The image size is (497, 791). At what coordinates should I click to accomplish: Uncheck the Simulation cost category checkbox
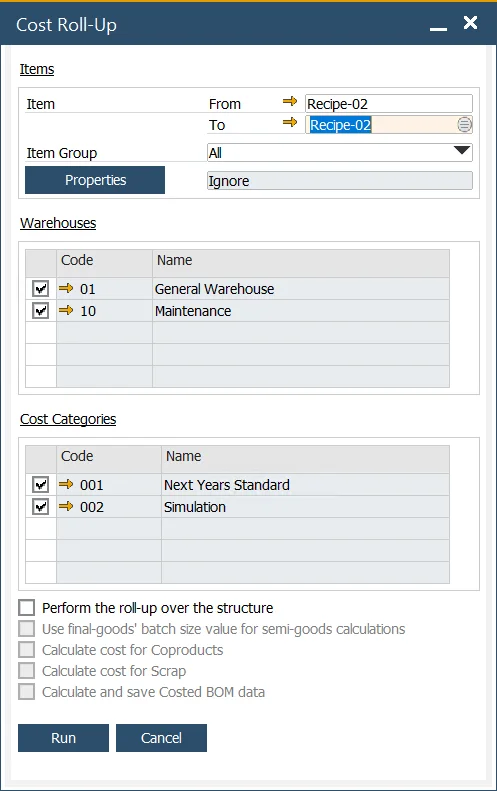pos(40,506)
